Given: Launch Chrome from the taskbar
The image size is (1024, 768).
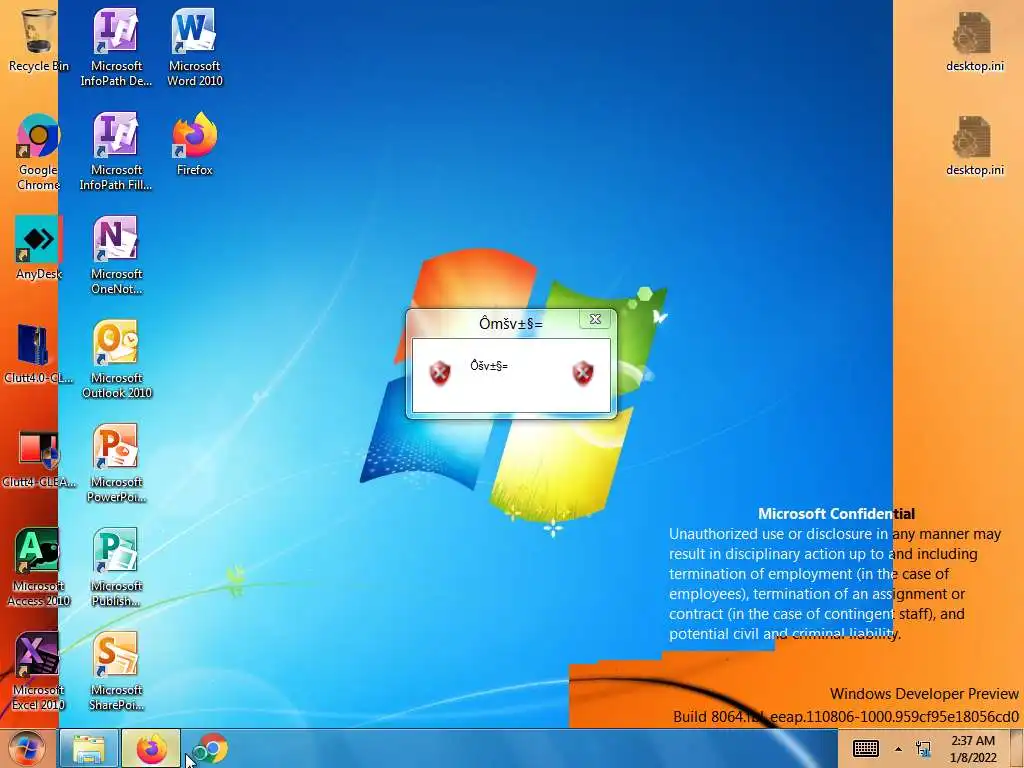Looking at the screenshot, I should tap(212, 748).
